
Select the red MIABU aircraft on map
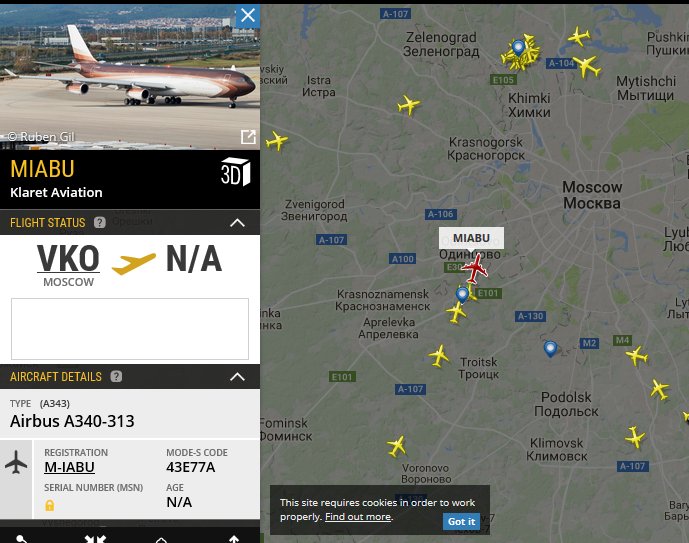pos(475,268)
